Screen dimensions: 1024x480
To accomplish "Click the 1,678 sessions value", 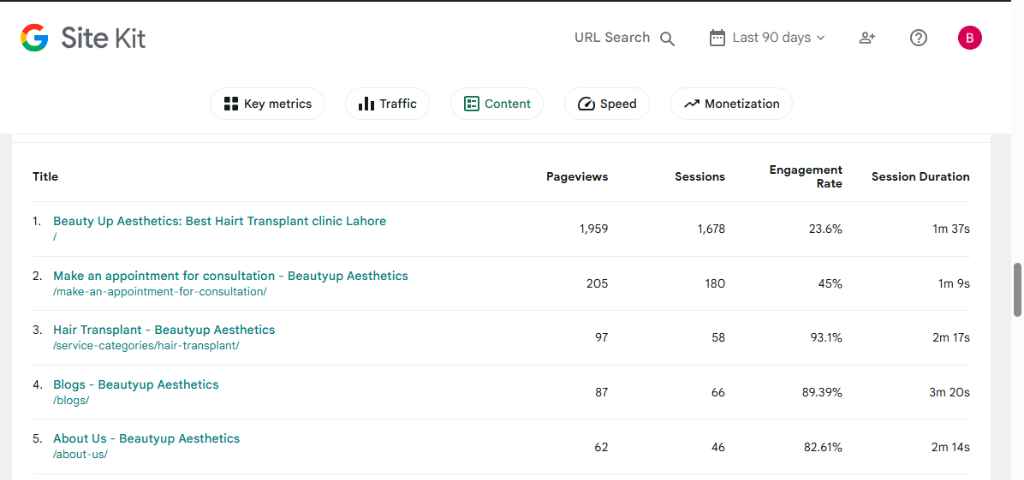I will 710,229.
